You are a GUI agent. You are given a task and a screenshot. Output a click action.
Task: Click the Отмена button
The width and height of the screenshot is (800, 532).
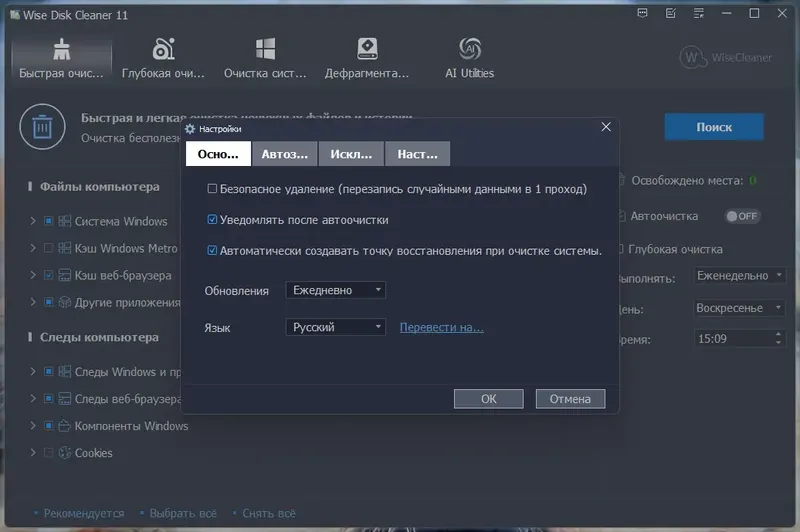pyautogui.click(x=570, y=399)
